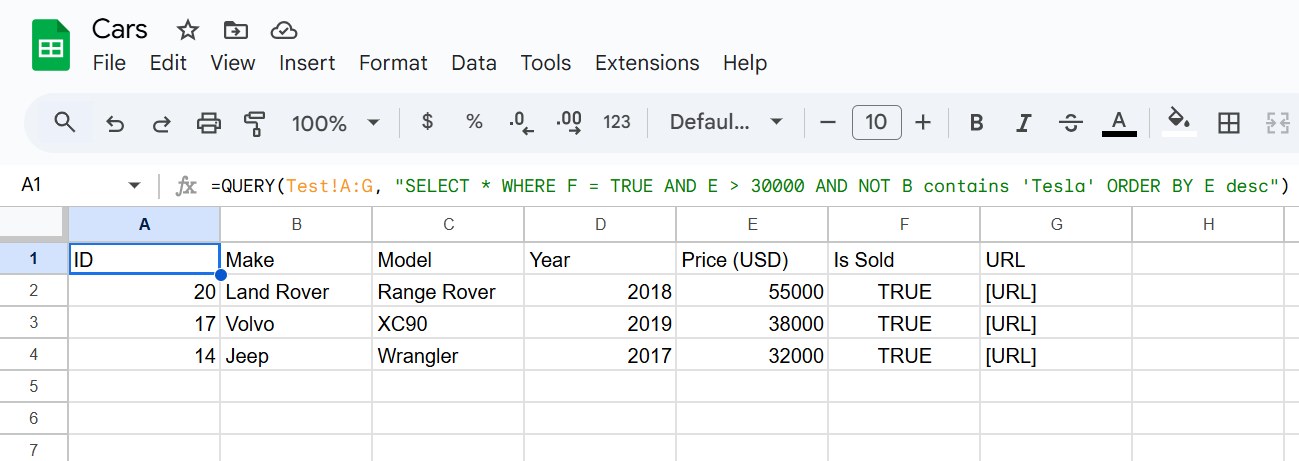Select the price cell 38000
1299x461 pixels.
[752, 323]
